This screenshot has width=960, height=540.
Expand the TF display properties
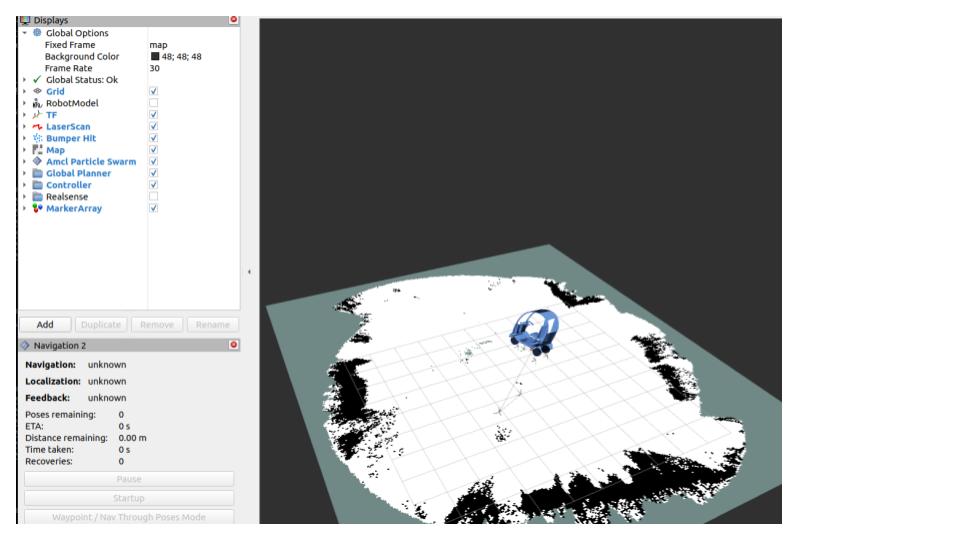[24, 114]
